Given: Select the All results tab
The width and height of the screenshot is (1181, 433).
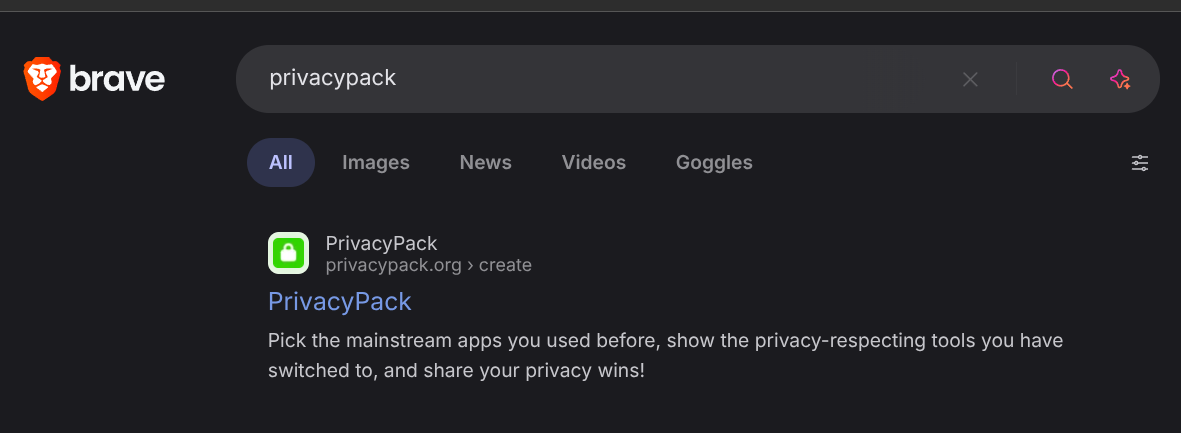Looking at the screenshot, I should (x=281, y=163).
